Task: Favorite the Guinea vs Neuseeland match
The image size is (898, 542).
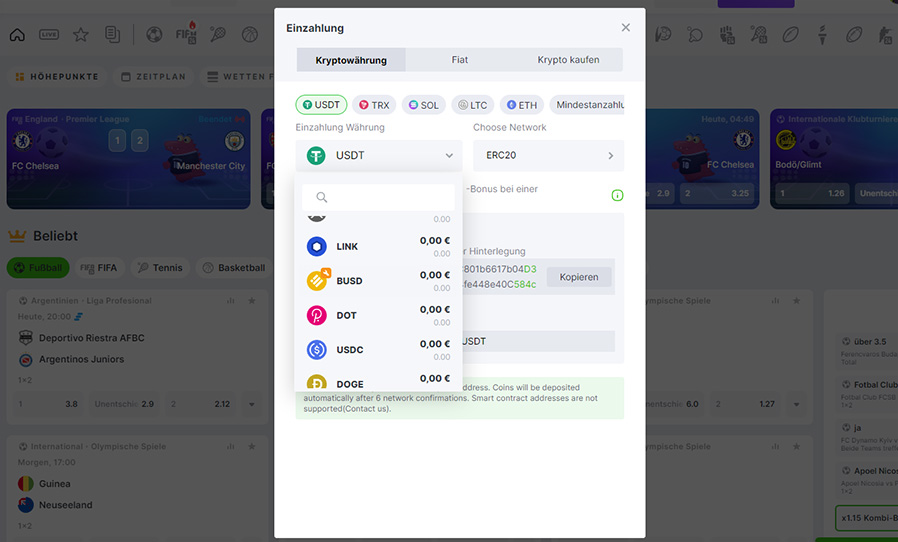Action: coord(251,446)
